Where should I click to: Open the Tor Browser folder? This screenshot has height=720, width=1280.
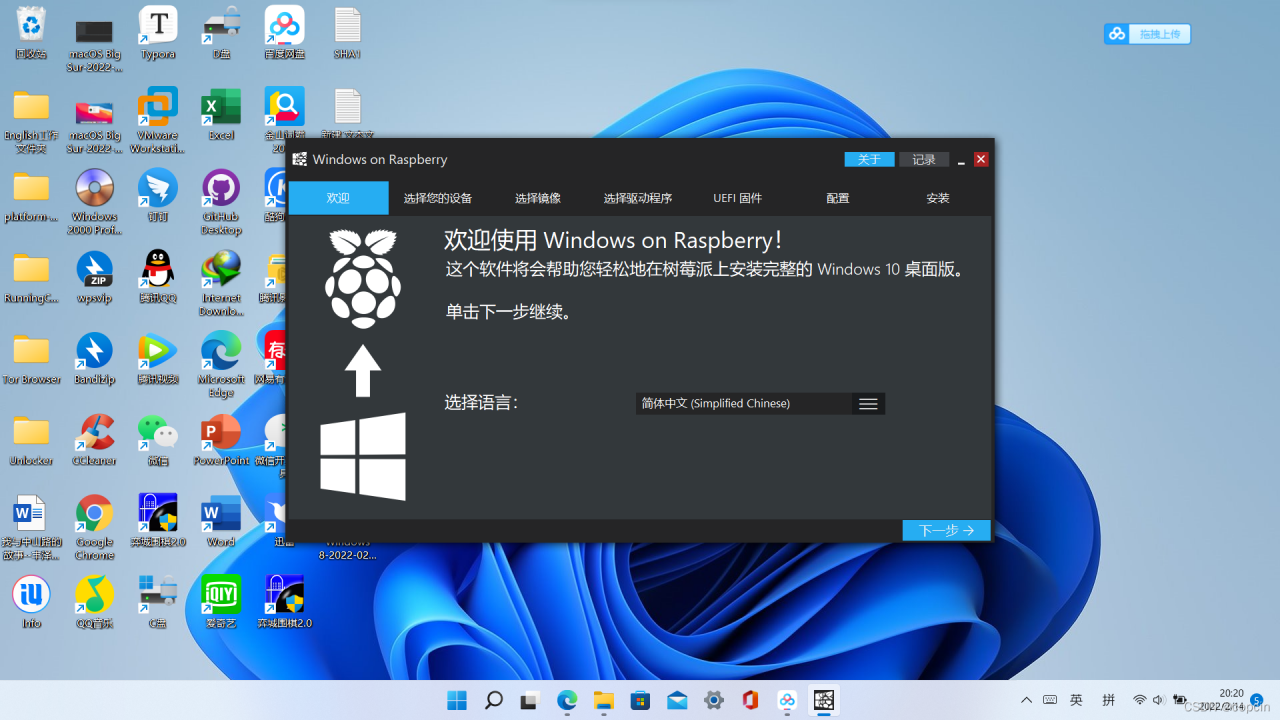click(x=31, y=358)
